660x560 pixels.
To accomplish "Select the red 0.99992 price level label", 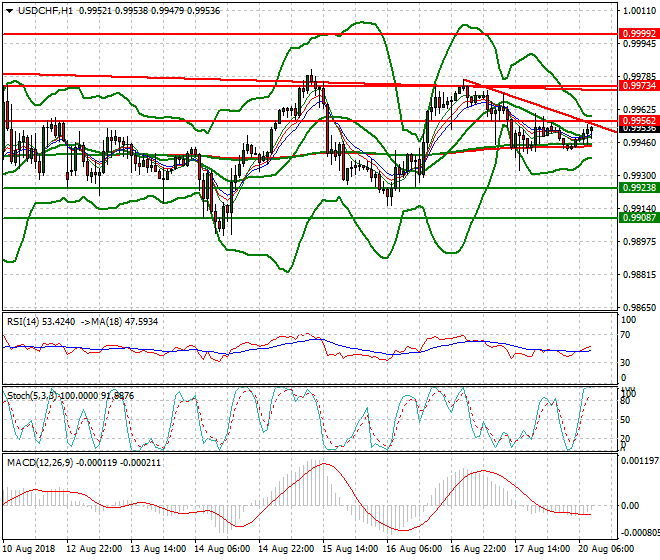I will tap(639, 34).
